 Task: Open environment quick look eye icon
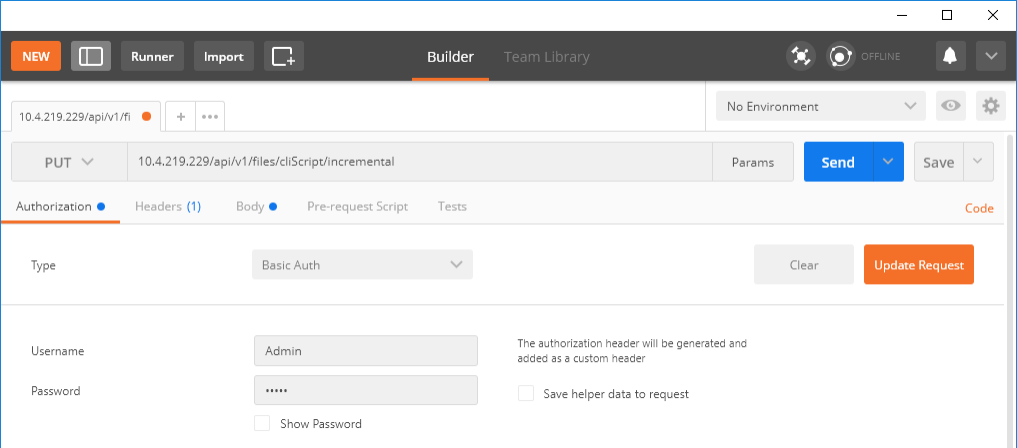coord(950,106)
